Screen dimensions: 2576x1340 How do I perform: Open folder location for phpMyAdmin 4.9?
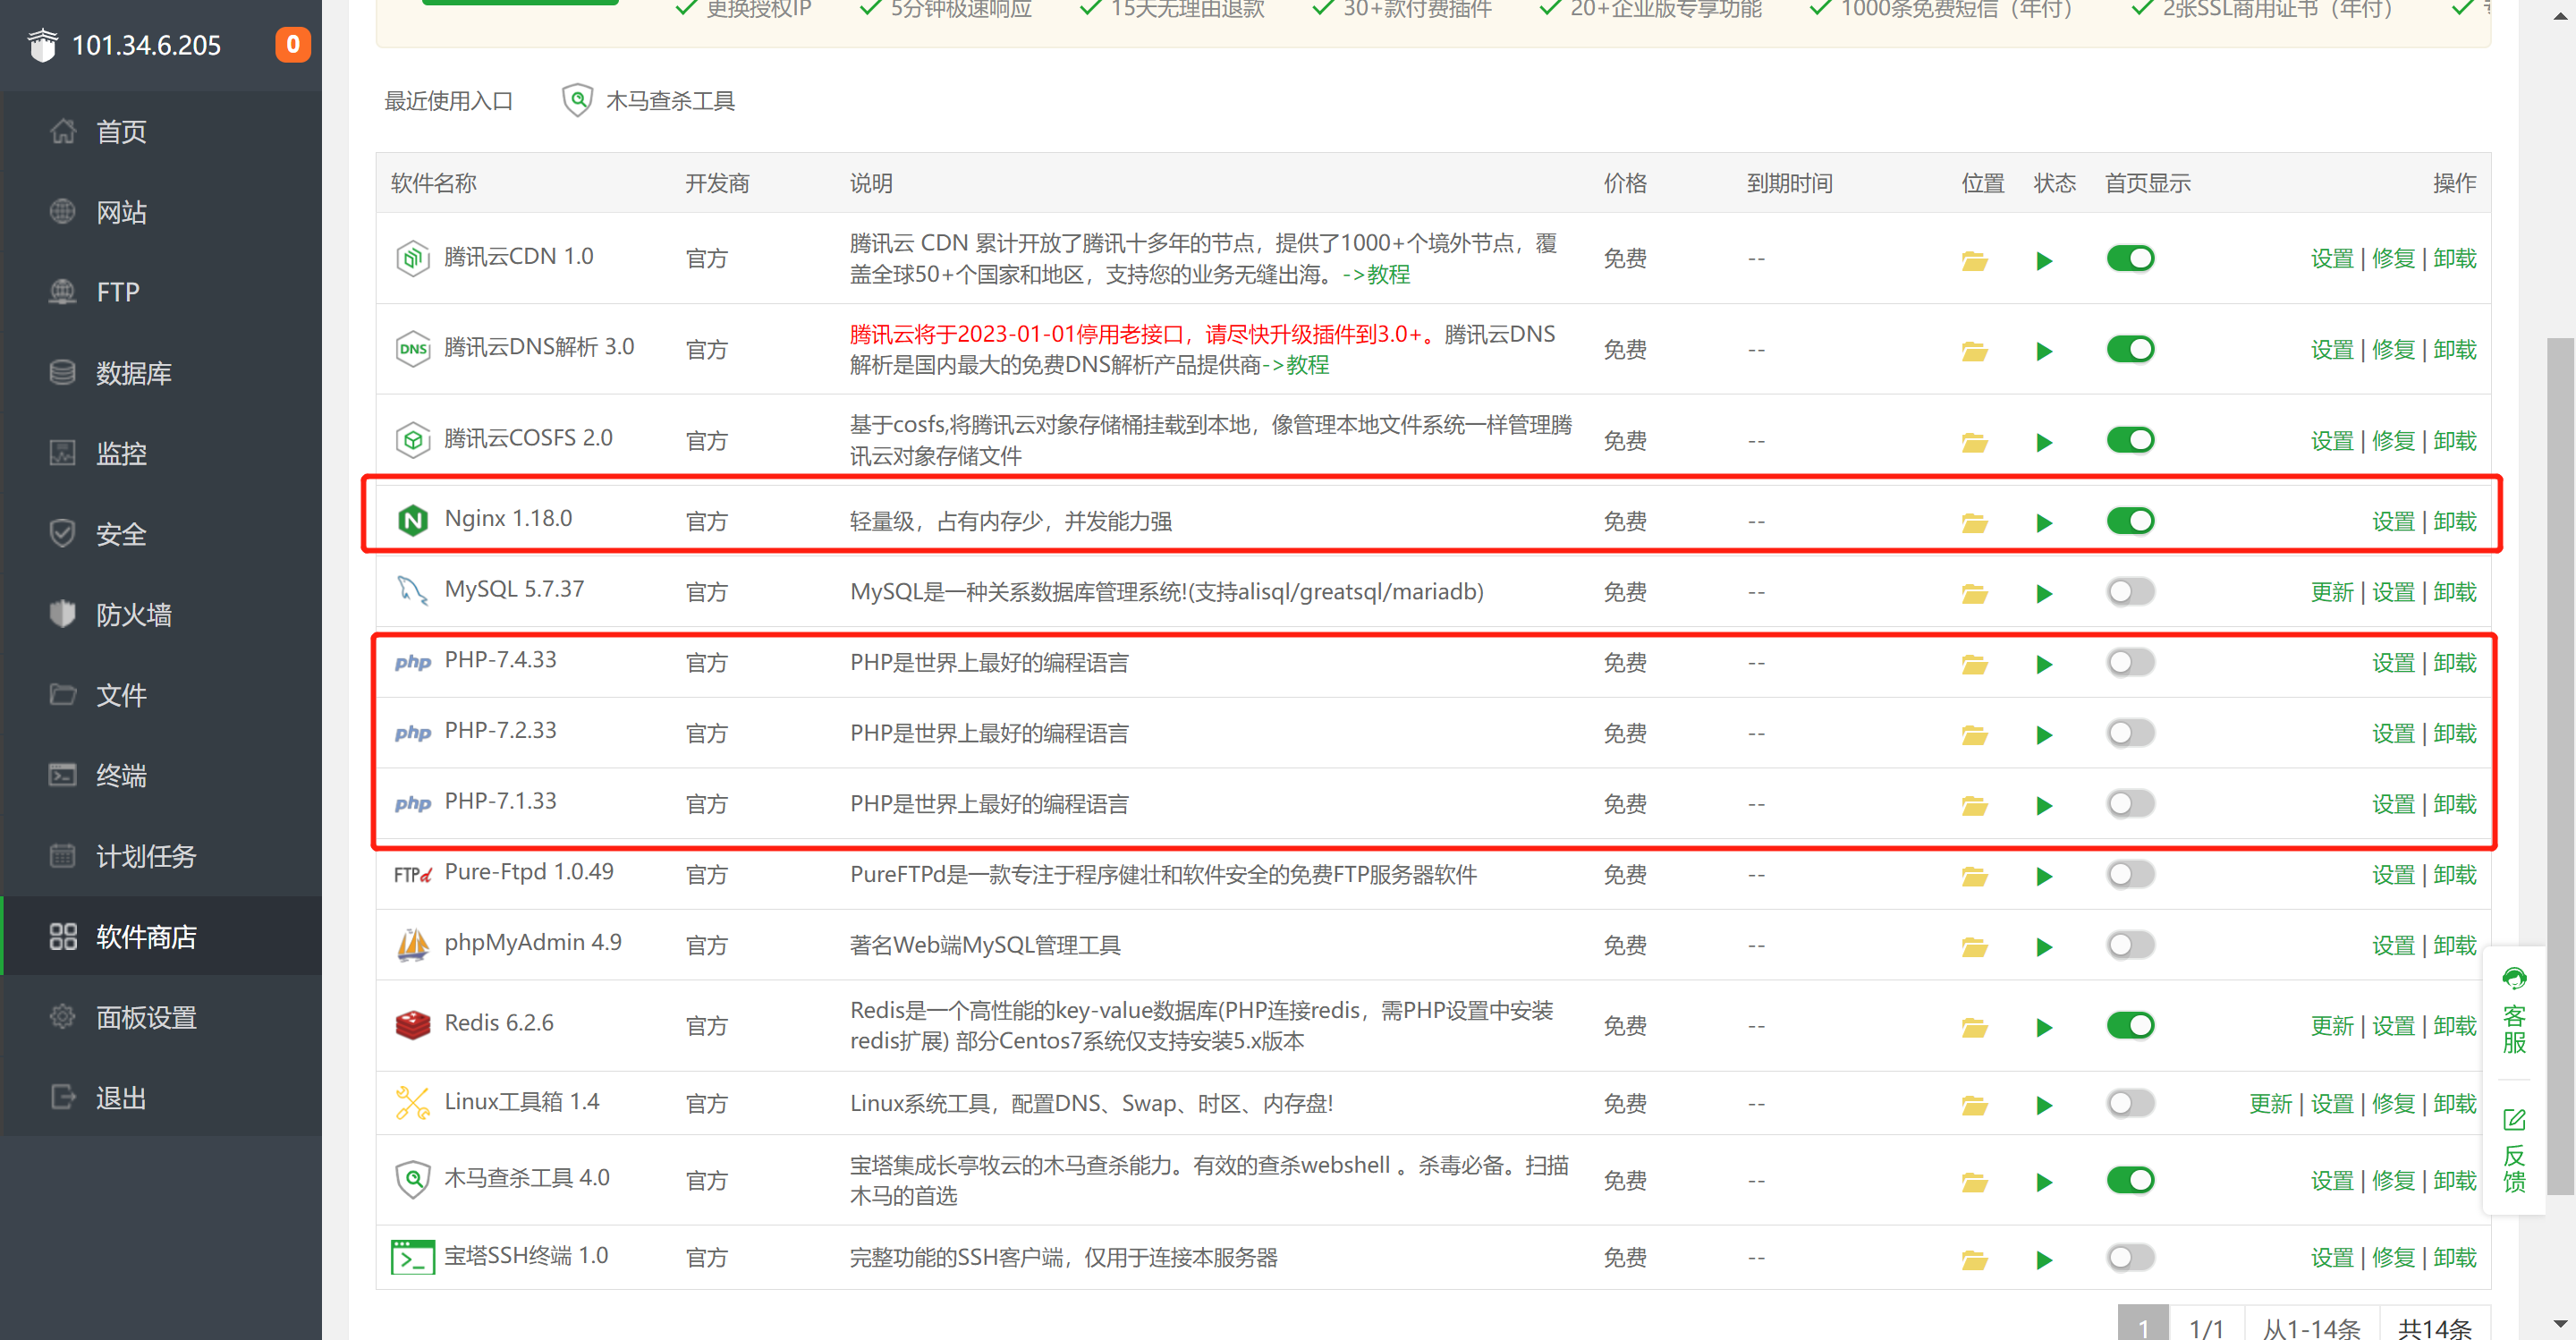(1974, 947)
